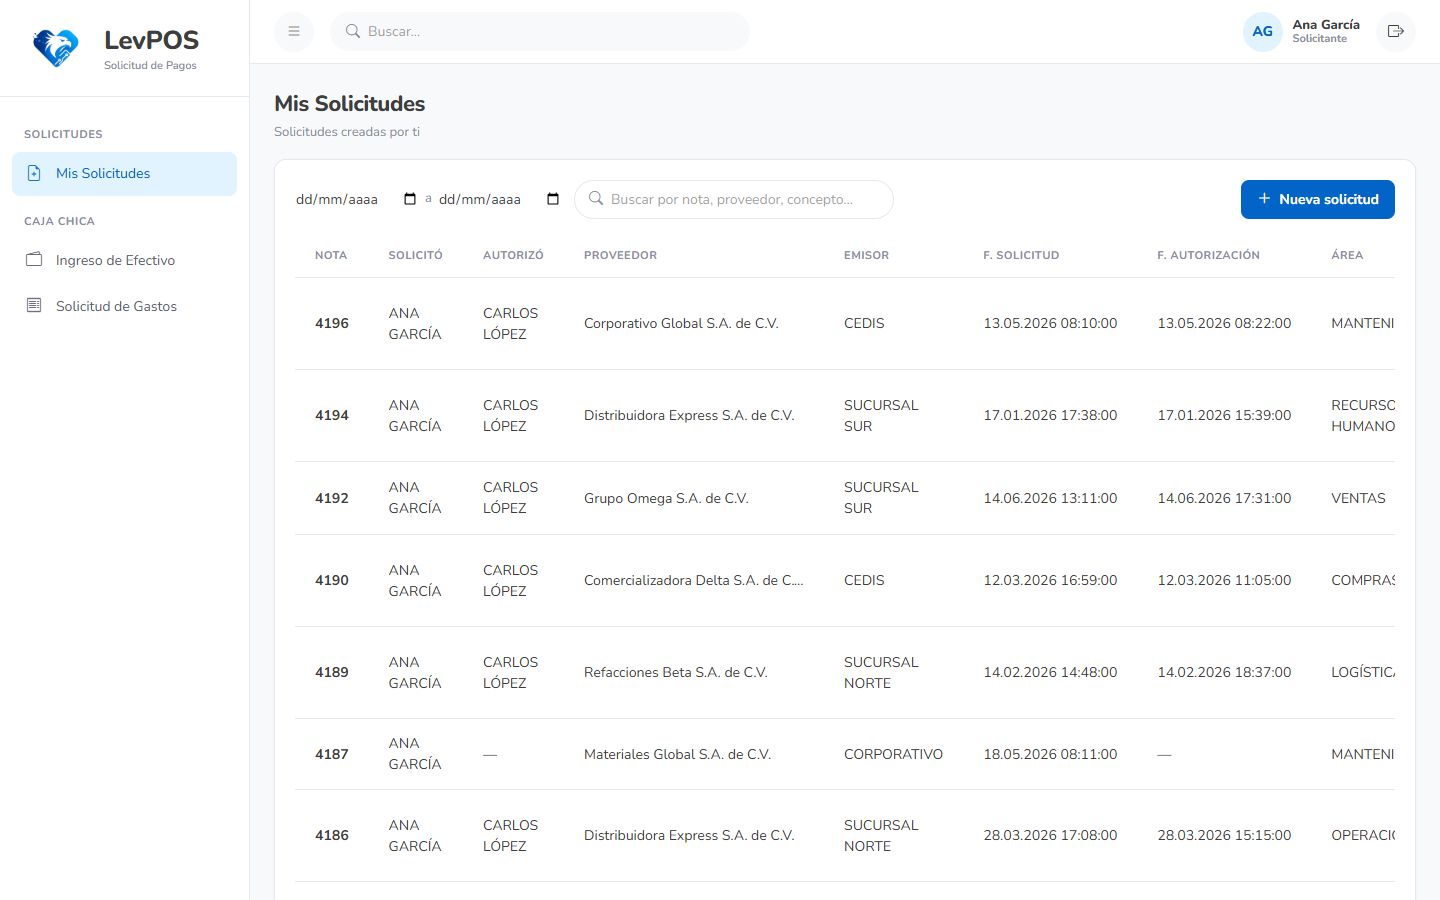Click the AG user avatar
Image resolution: width=1440 pixels, height=900 pixels.
[x=1262, y=31]
